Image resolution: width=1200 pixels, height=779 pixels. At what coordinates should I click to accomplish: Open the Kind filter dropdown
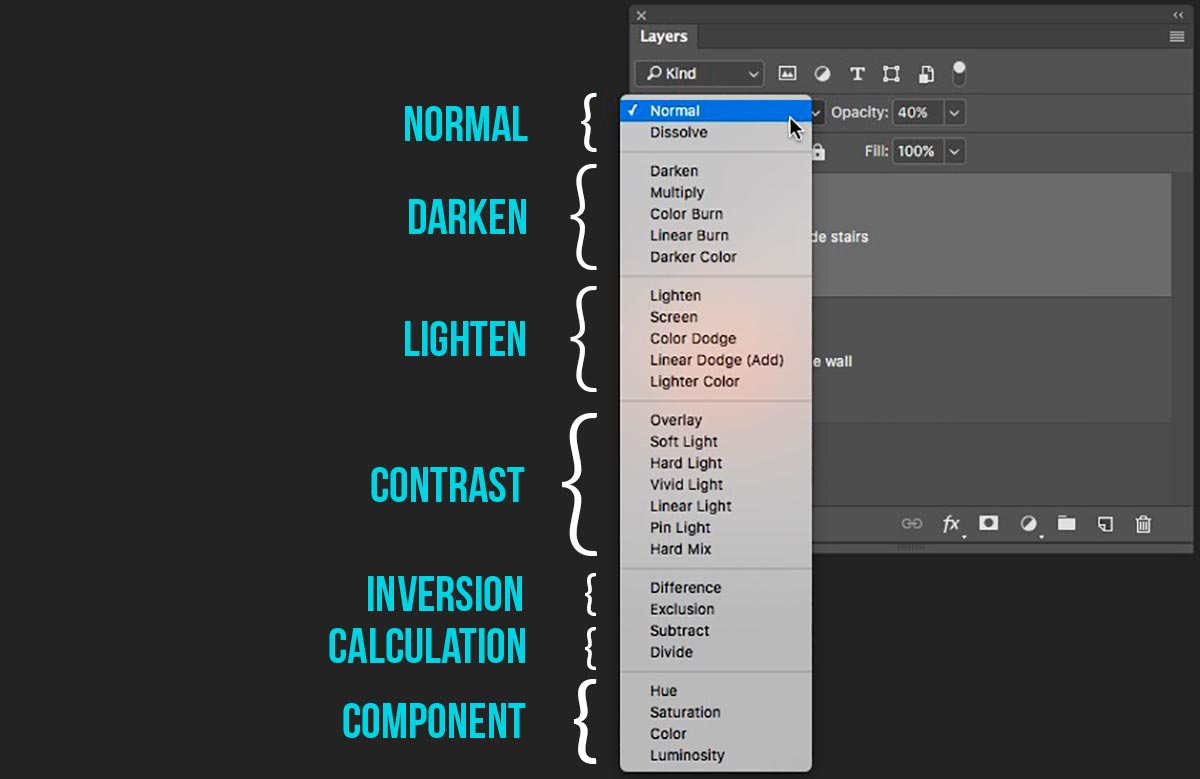698,73
